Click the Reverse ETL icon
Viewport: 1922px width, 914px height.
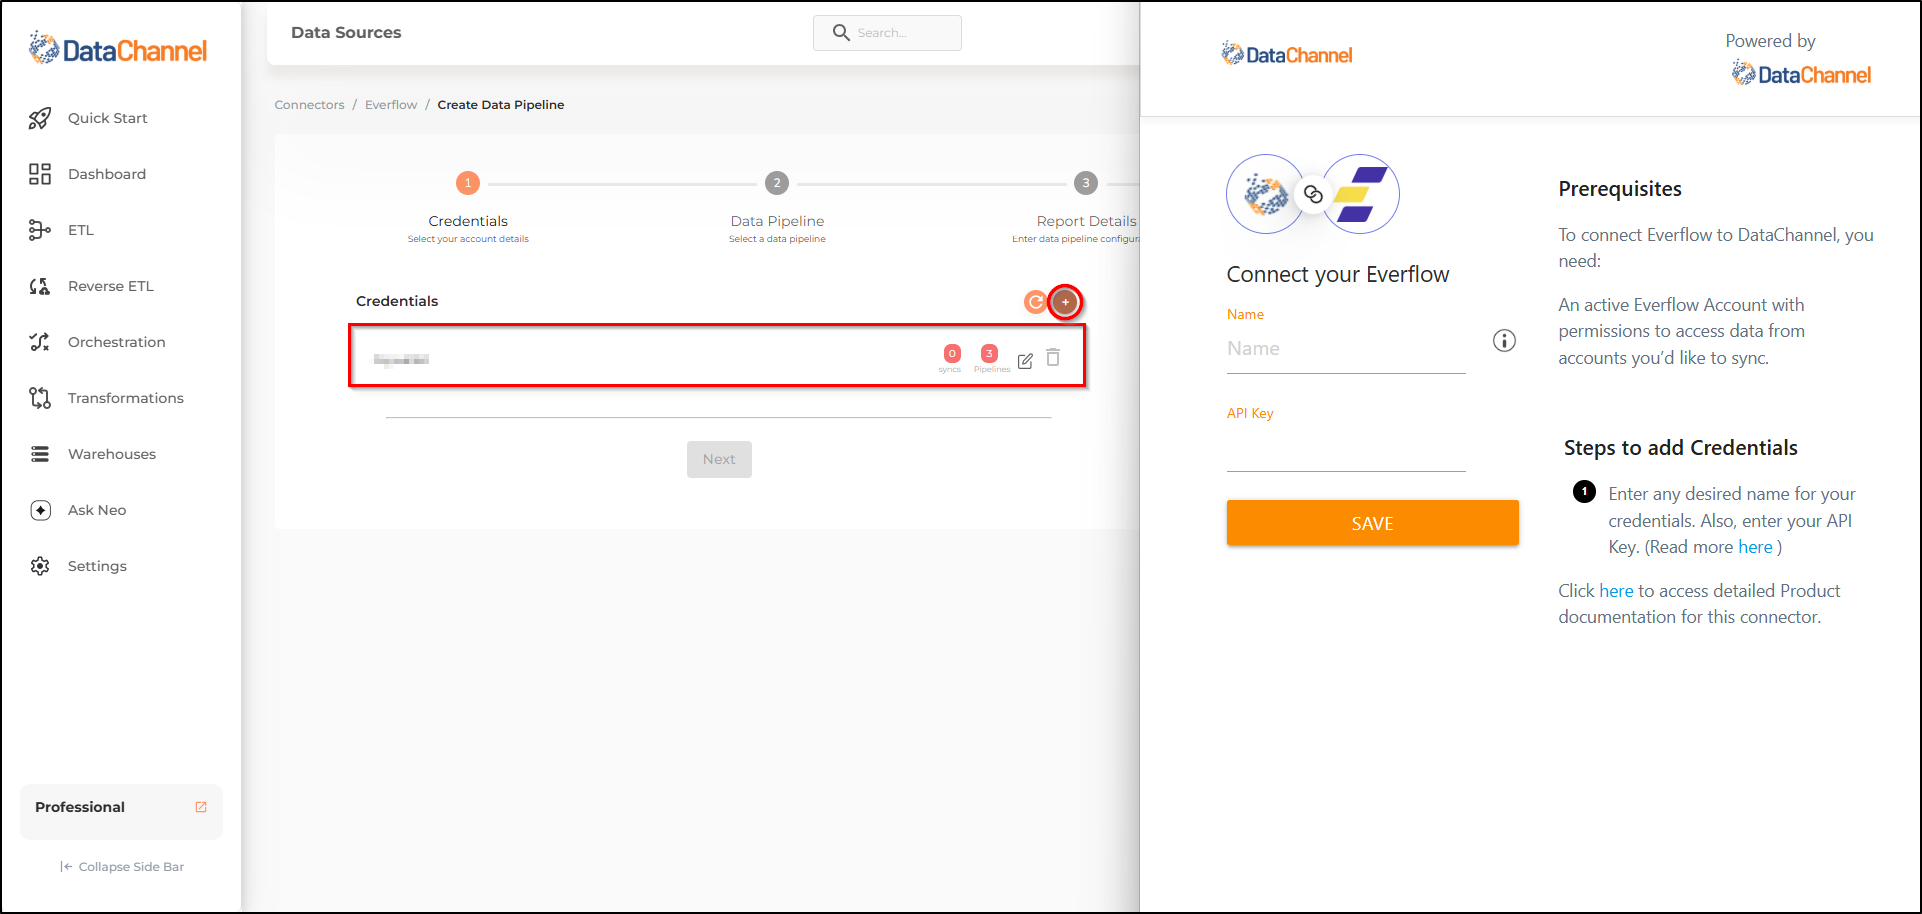[x=40, y=286]
